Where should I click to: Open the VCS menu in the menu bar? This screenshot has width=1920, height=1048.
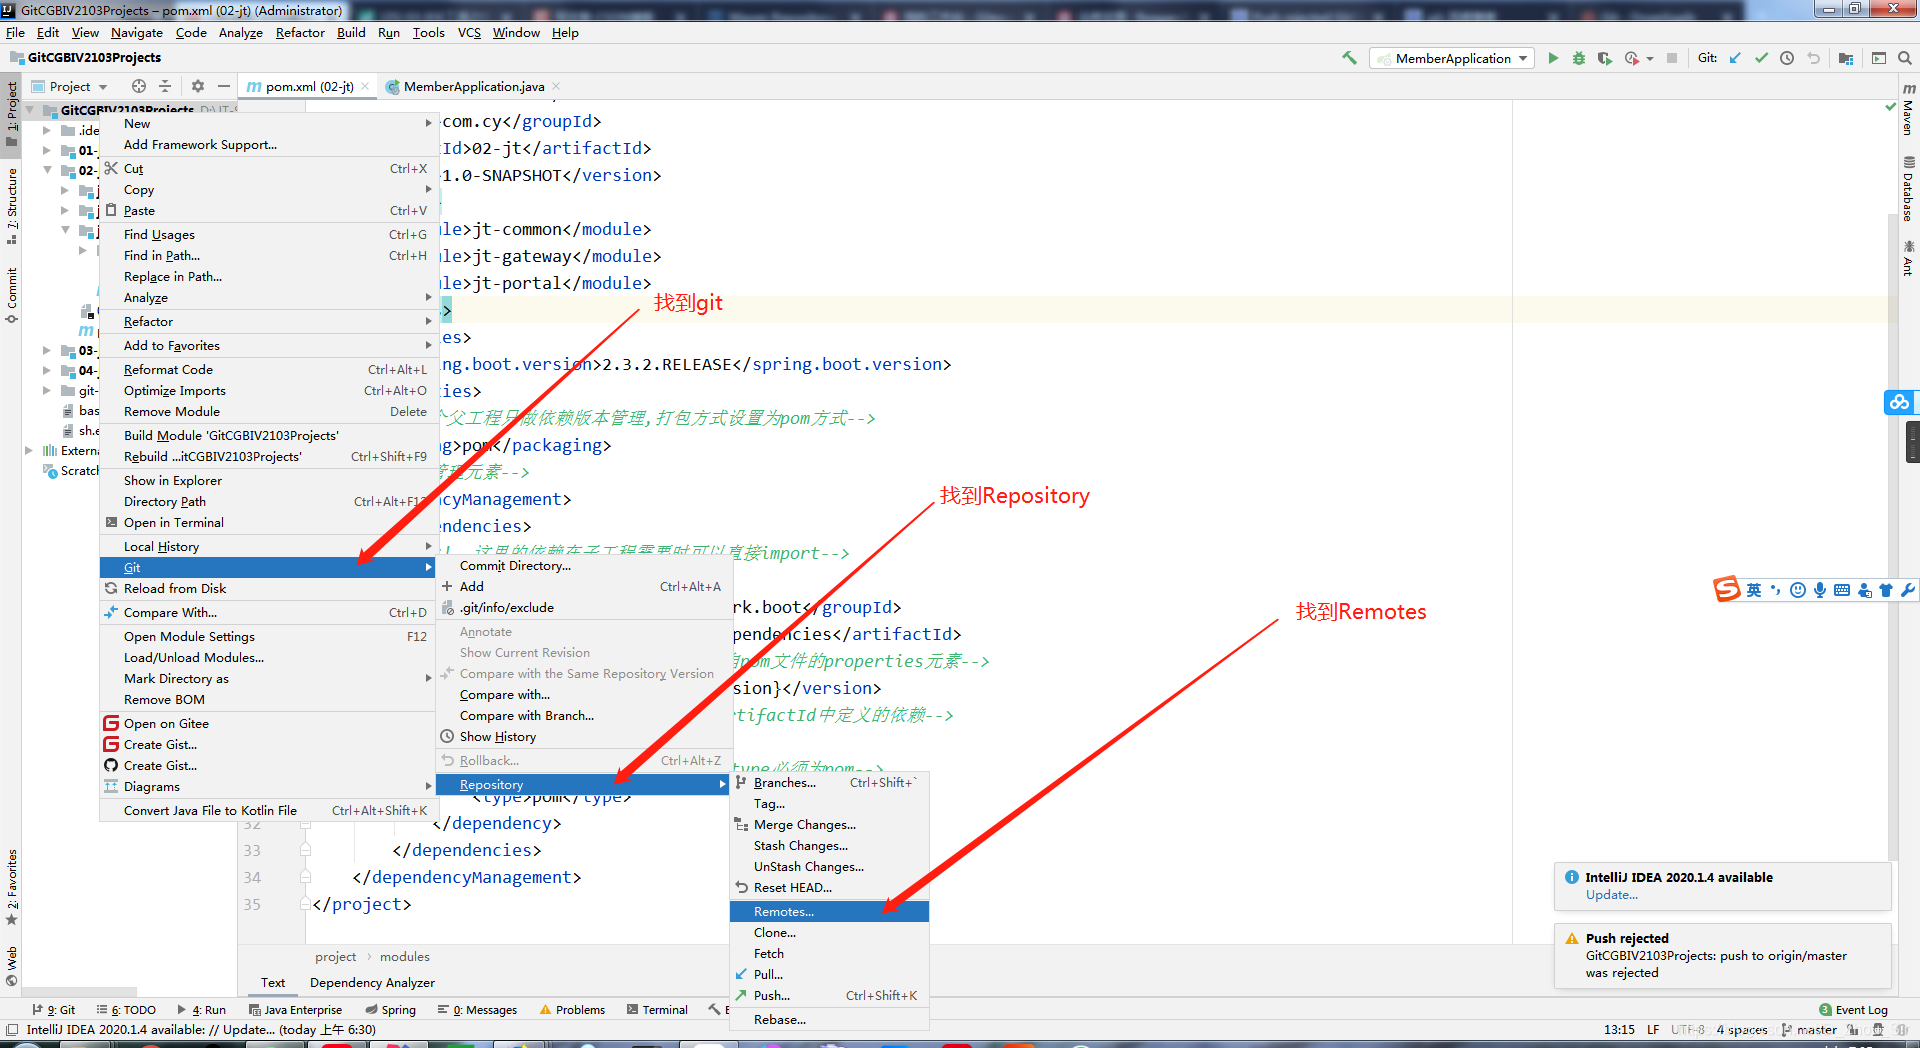point(469,33)
